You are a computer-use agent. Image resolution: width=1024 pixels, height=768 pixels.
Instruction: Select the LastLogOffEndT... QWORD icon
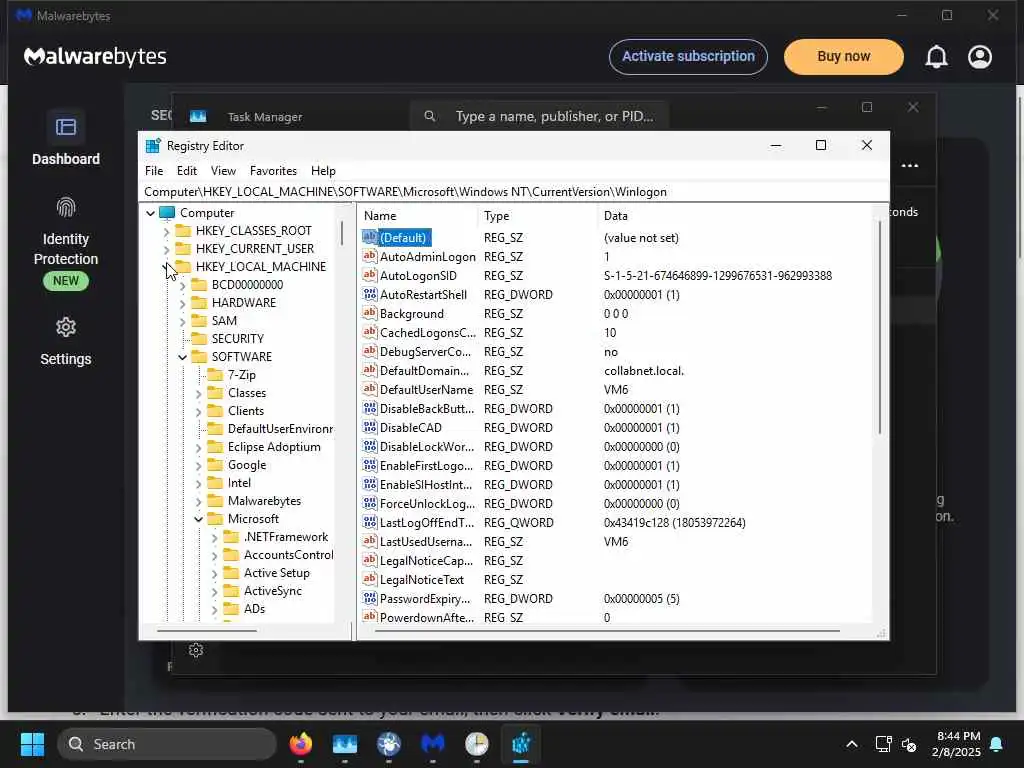(370, 522)
